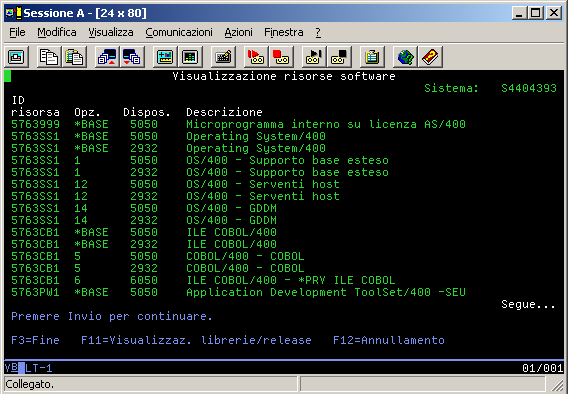568x394 pixels.
Task: Select 5763SS1 row 'OS/400 - GDDM' with 2932
Action: pos(144,220)
